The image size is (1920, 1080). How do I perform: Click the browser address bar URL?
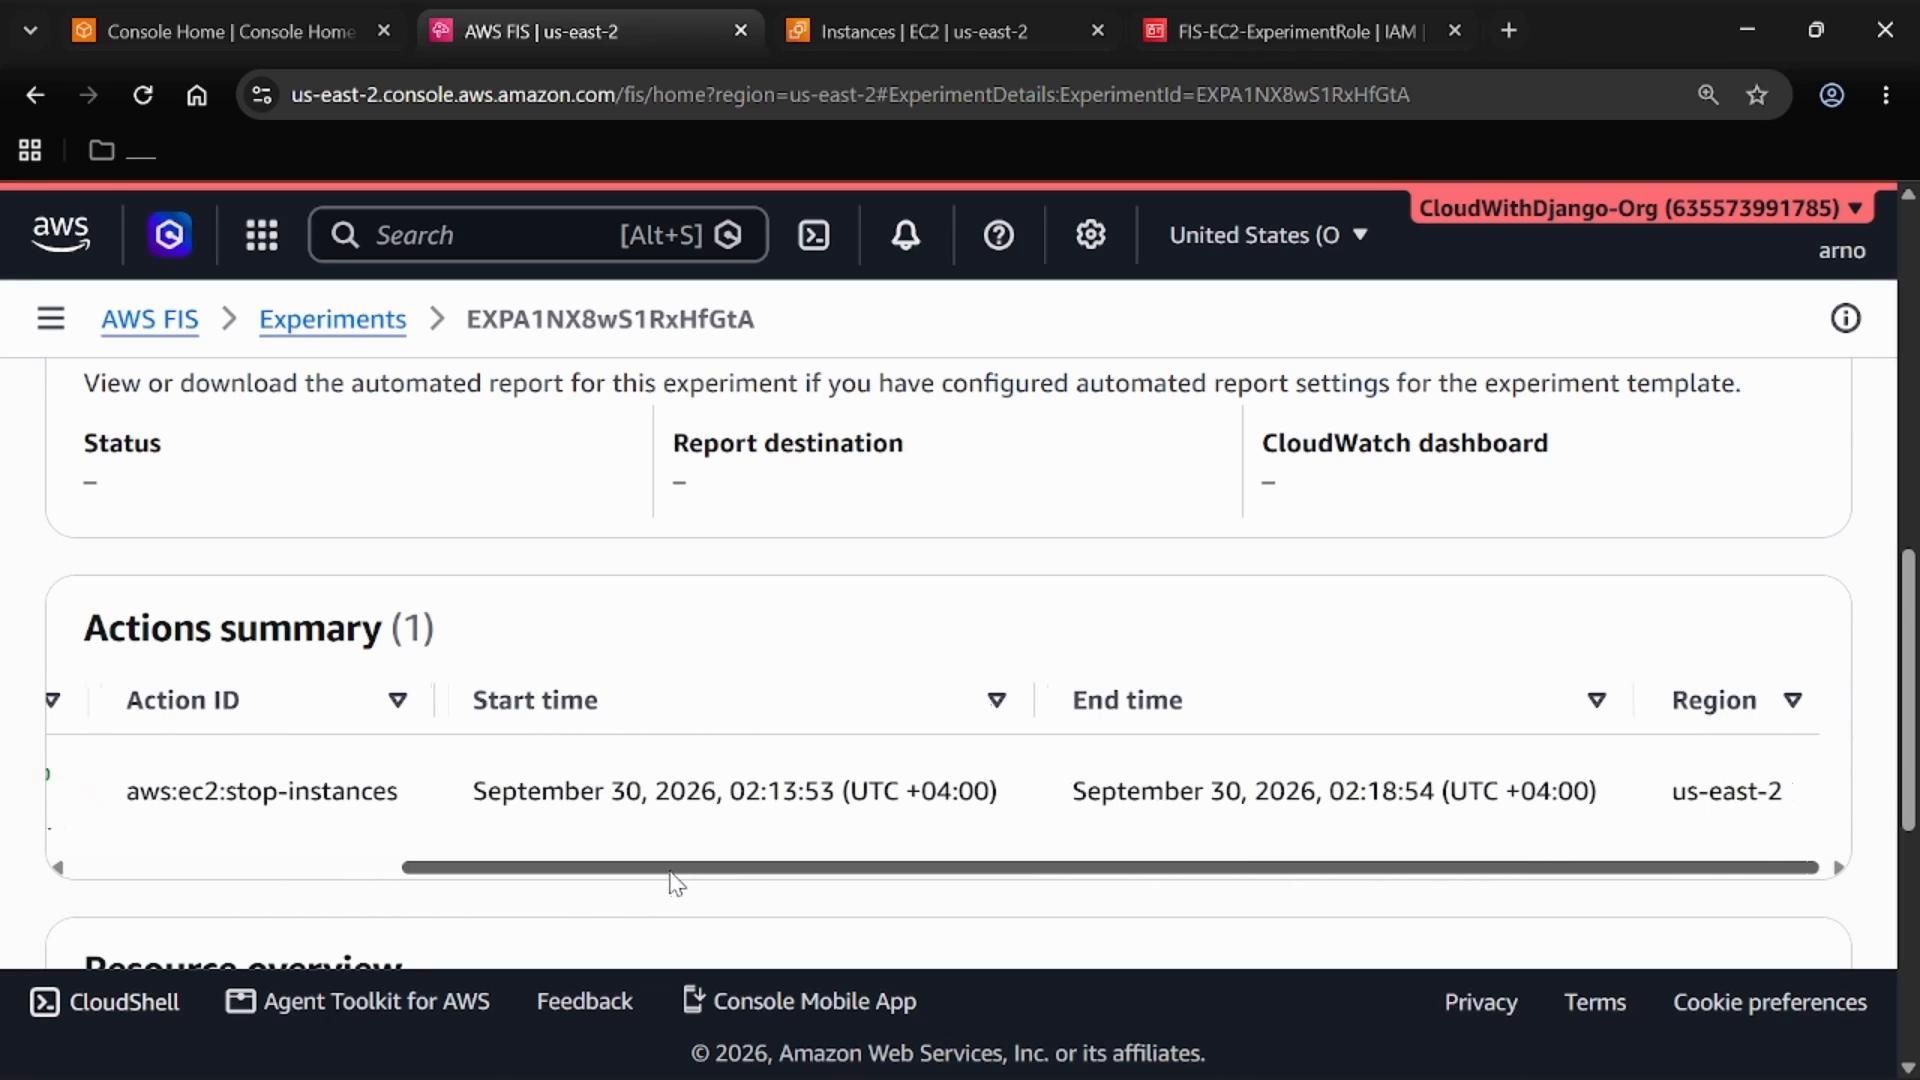(x=850, y=95)
